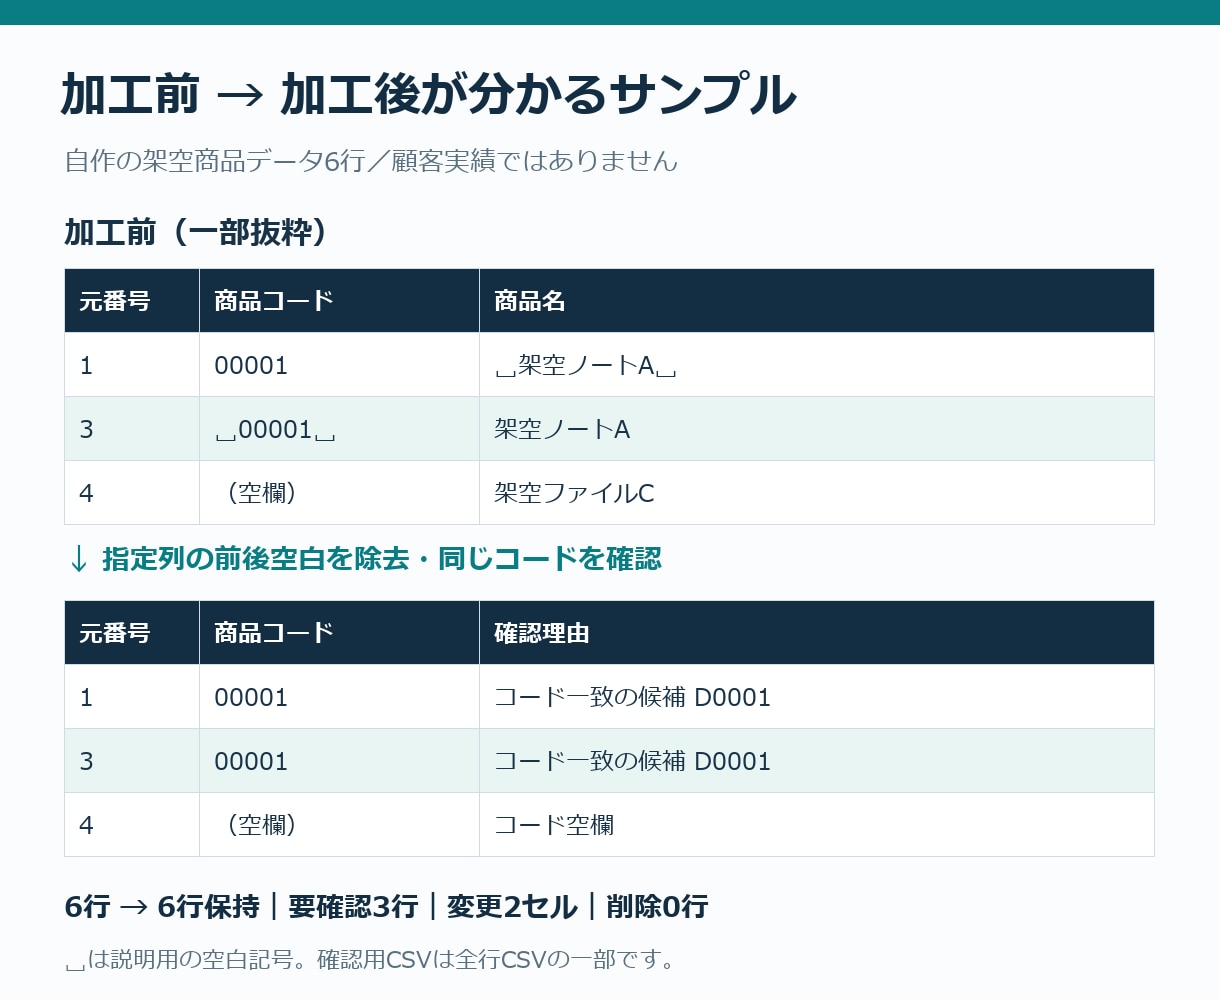Image resolution: width=1220 pixels, height=1000 pixels.
Task: Click 元番号 header in the 確認理由 table
Action: point(132,633)
